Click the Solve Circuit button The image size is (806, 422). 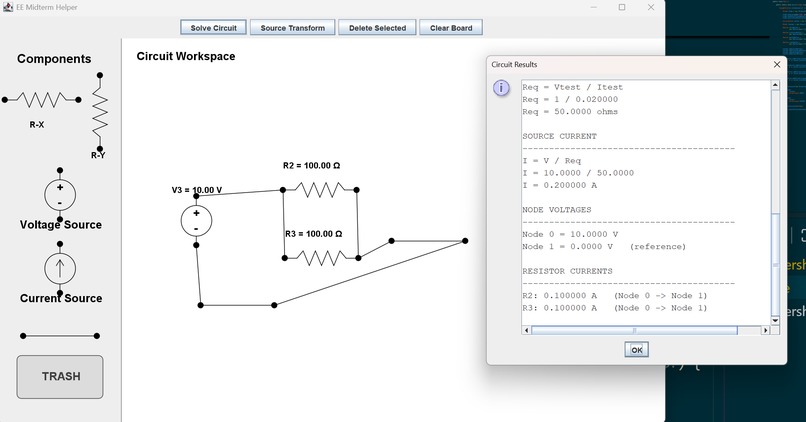(x=213, y=28)
